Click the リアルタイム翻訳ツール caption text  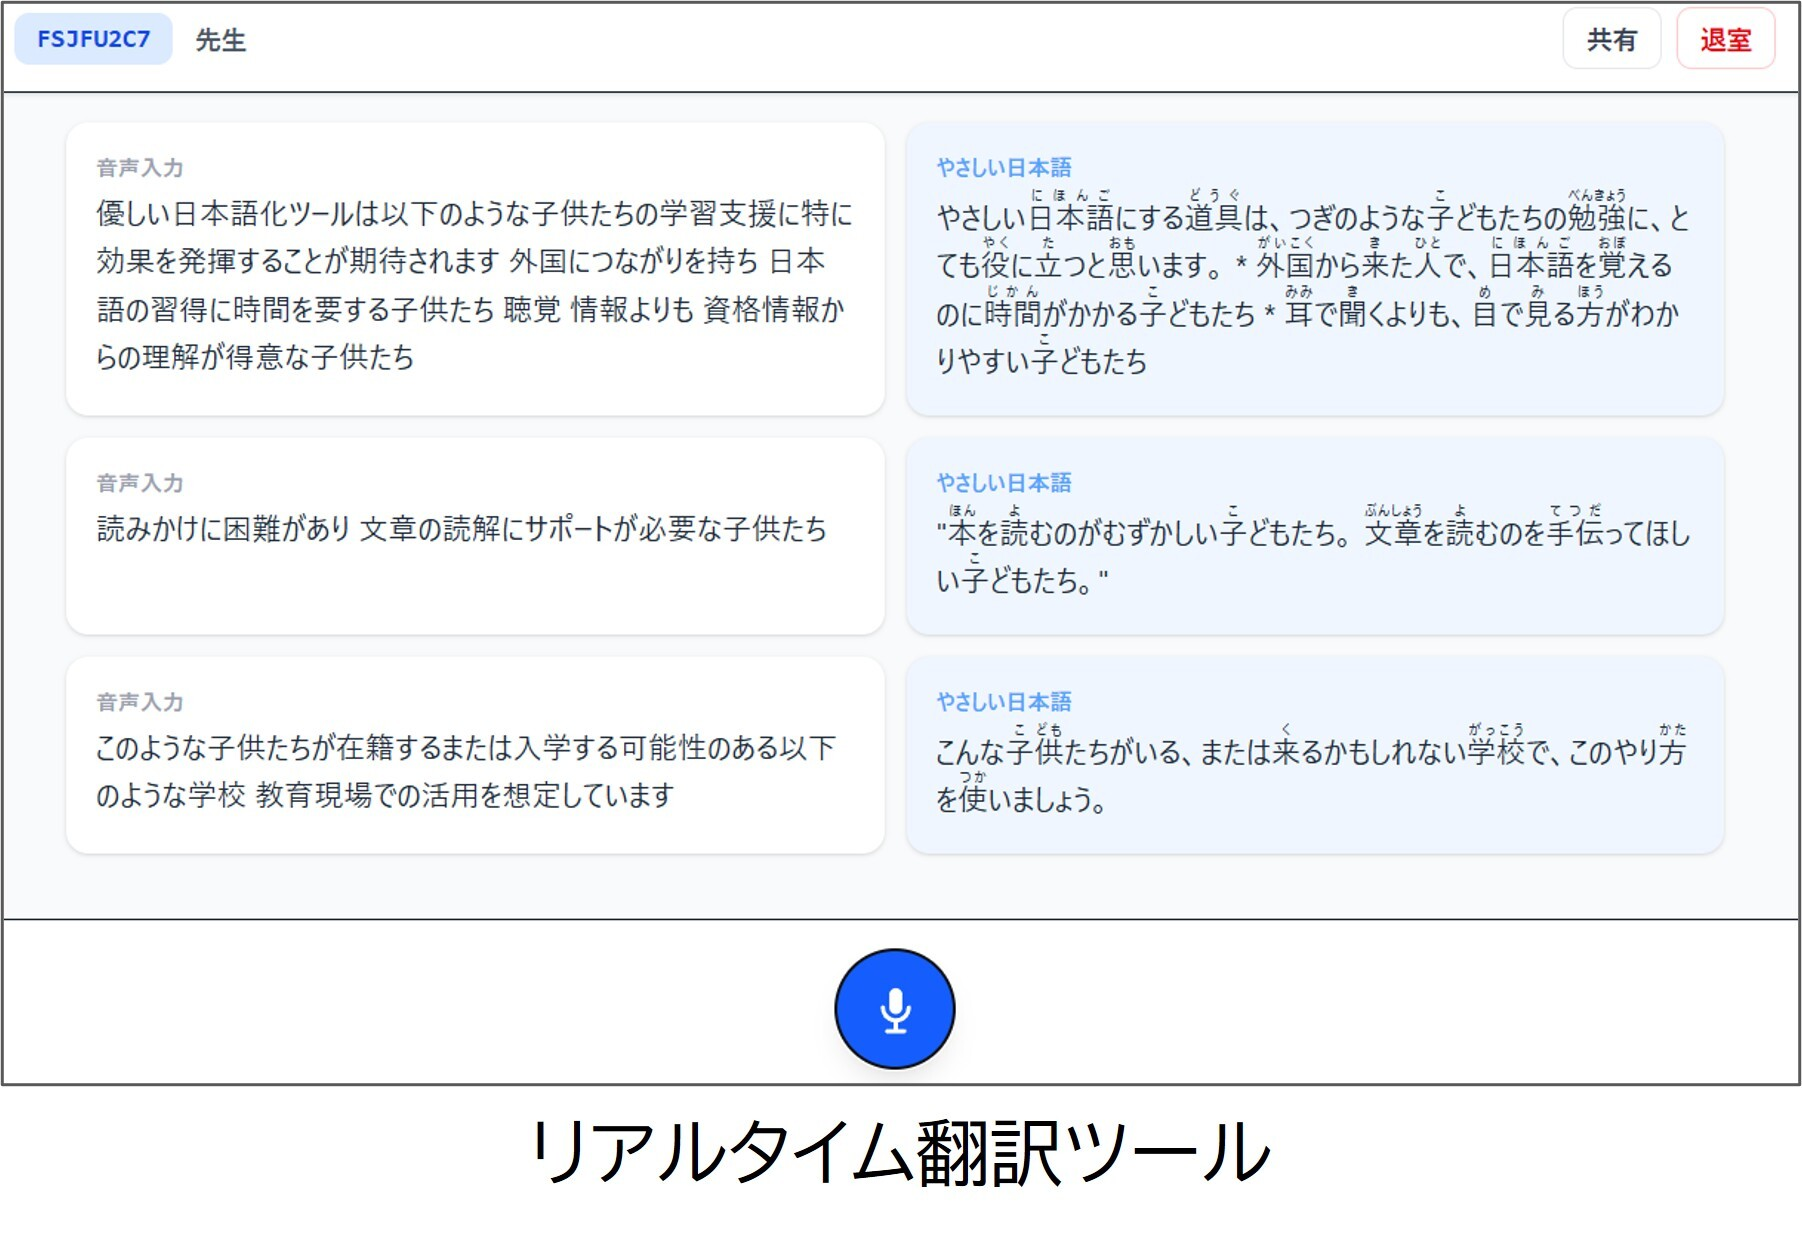pyautogui.click(x=900, y=1152)
